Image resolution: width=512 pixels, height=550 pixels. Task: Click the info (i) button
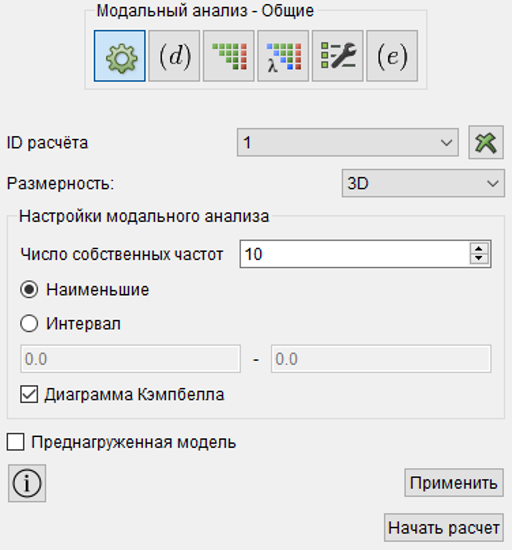coord(27,483)
